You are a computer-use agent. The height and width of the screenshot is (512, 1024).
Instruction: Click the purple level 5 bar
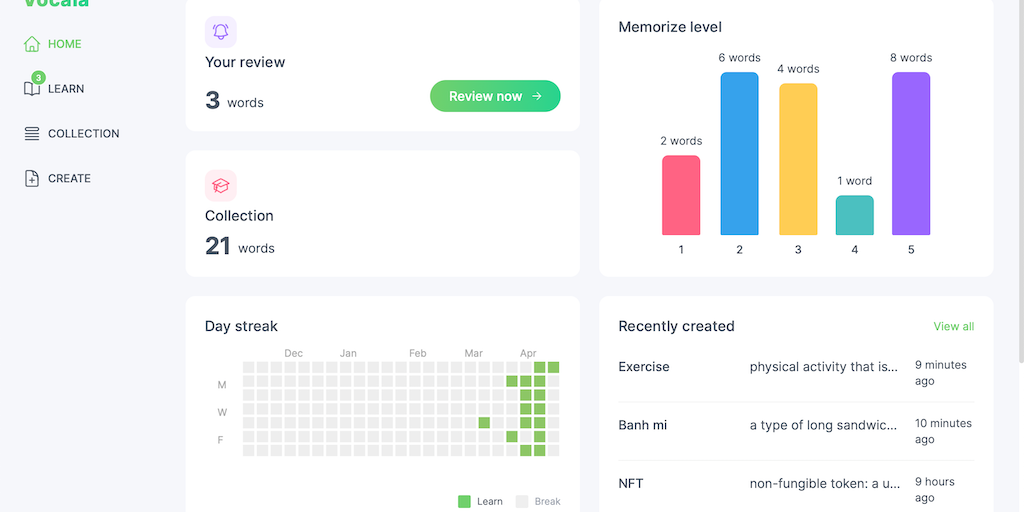click(911, 154)
